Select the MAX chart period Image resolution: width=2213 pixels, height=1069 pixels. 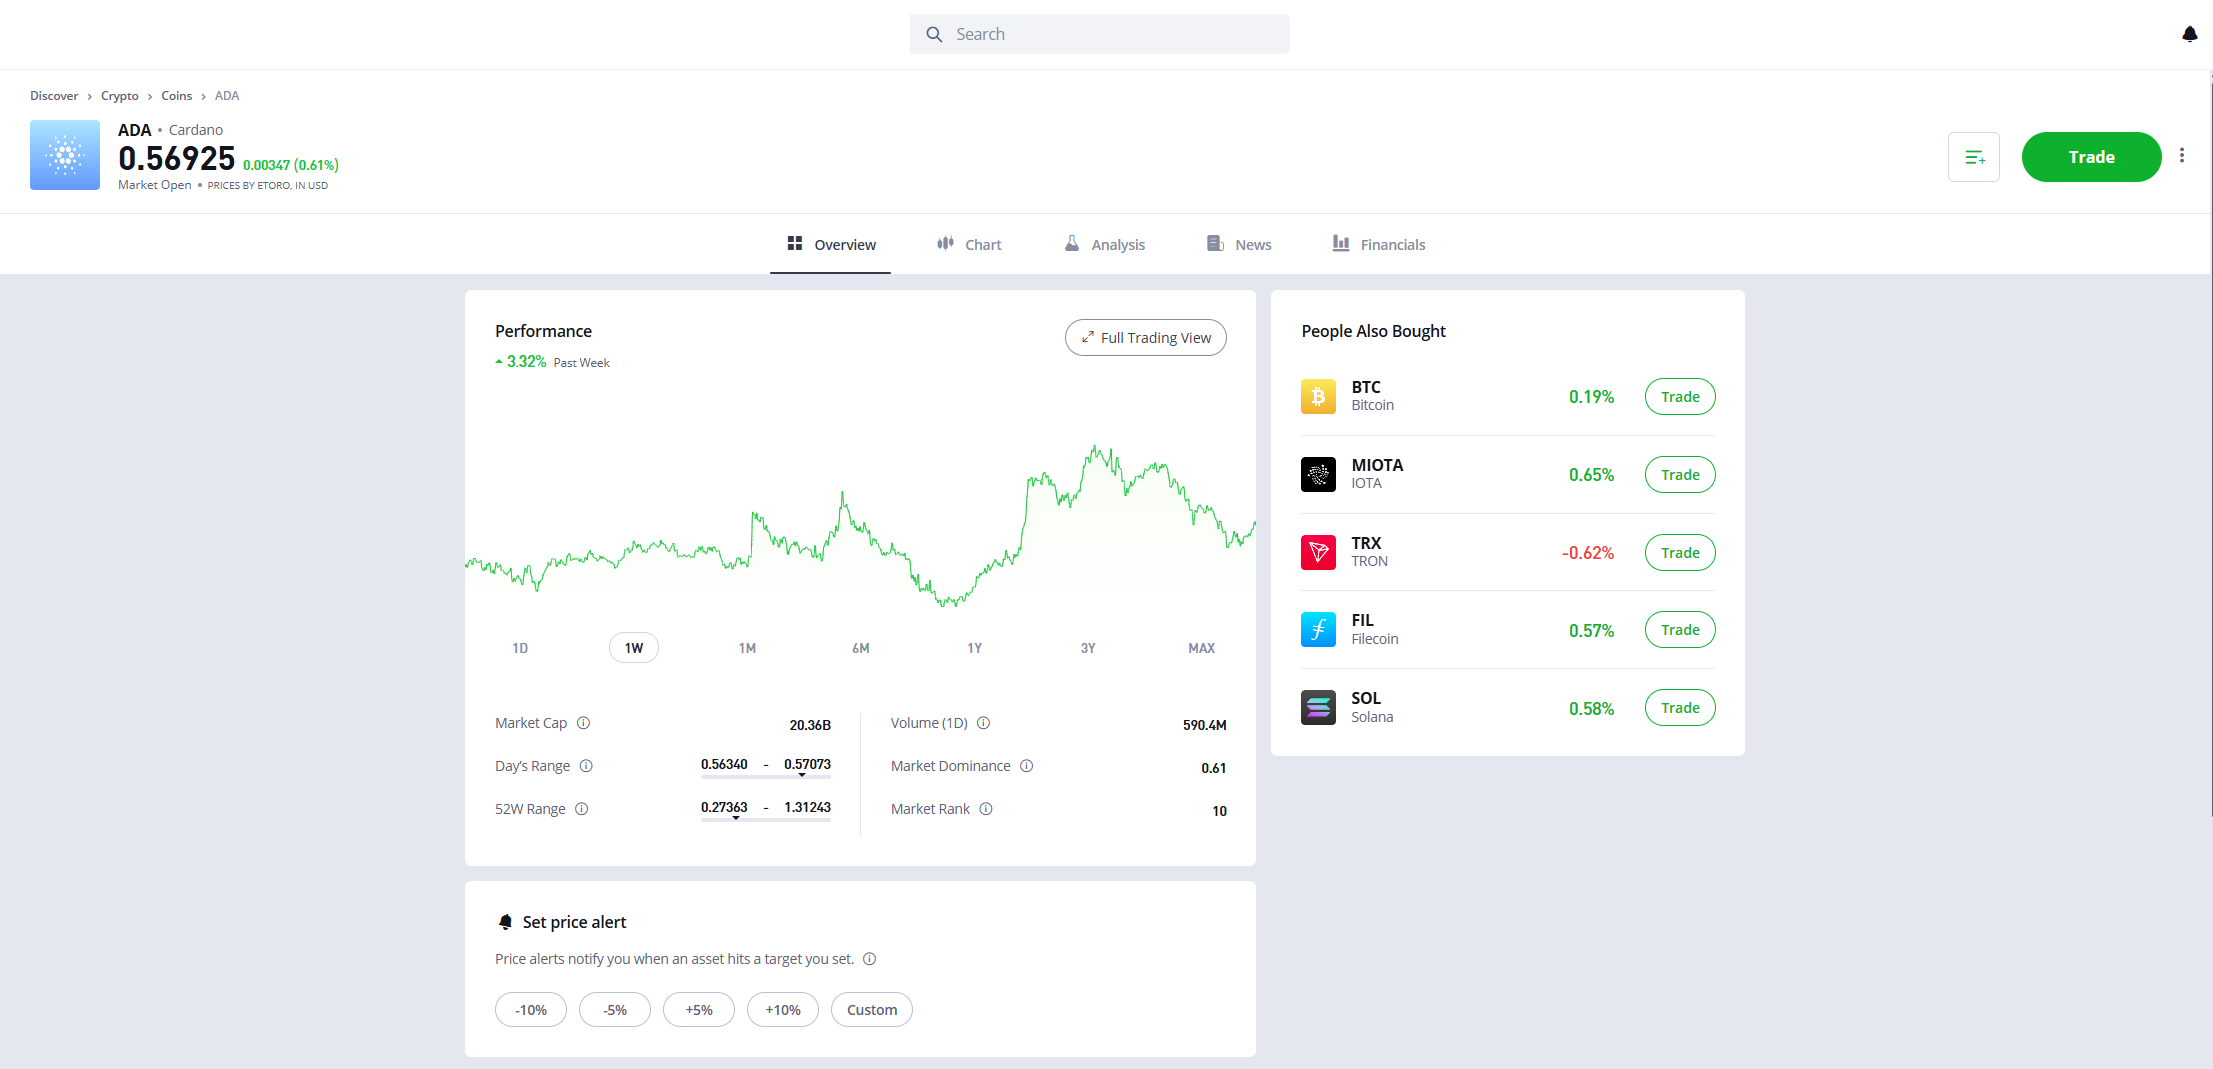[x=1201, y=648]
